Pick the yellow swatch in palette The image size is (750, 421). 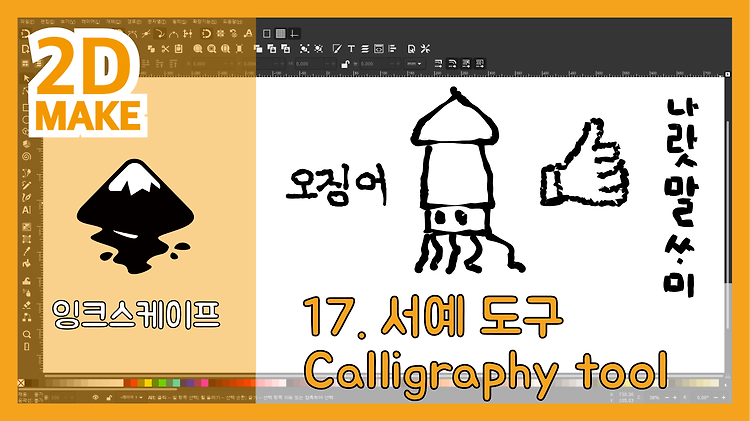(x=148, y=383)
